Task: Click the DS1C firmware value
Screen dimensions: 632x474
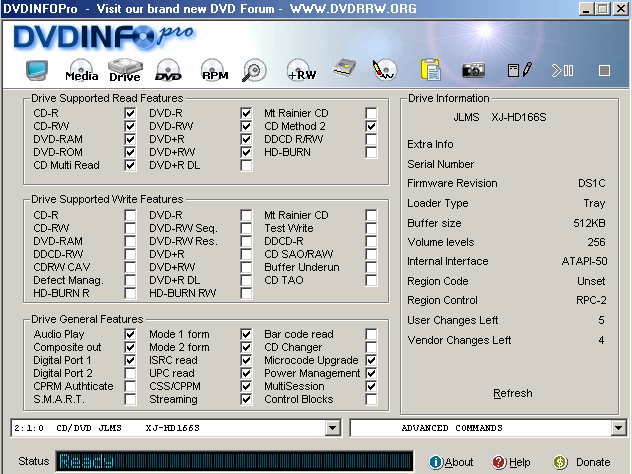Action: pos(592,183)
